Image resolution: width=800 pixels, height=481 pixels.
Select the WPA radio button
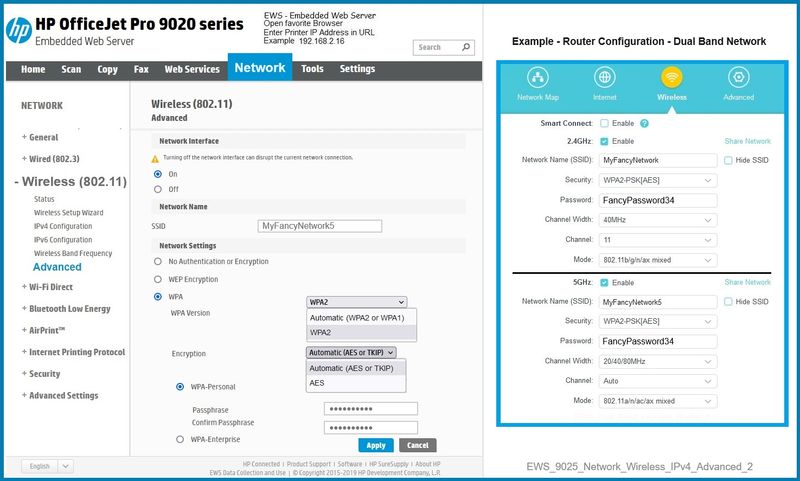pos(158,297)
